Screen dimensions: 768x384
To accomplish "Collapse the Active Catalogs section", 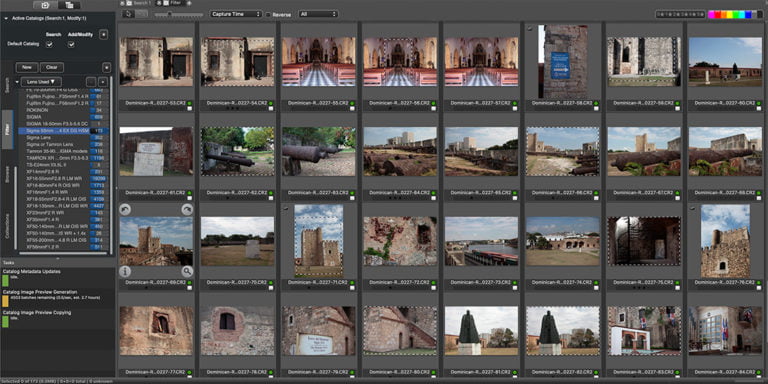I will click(x=5, y=19).
